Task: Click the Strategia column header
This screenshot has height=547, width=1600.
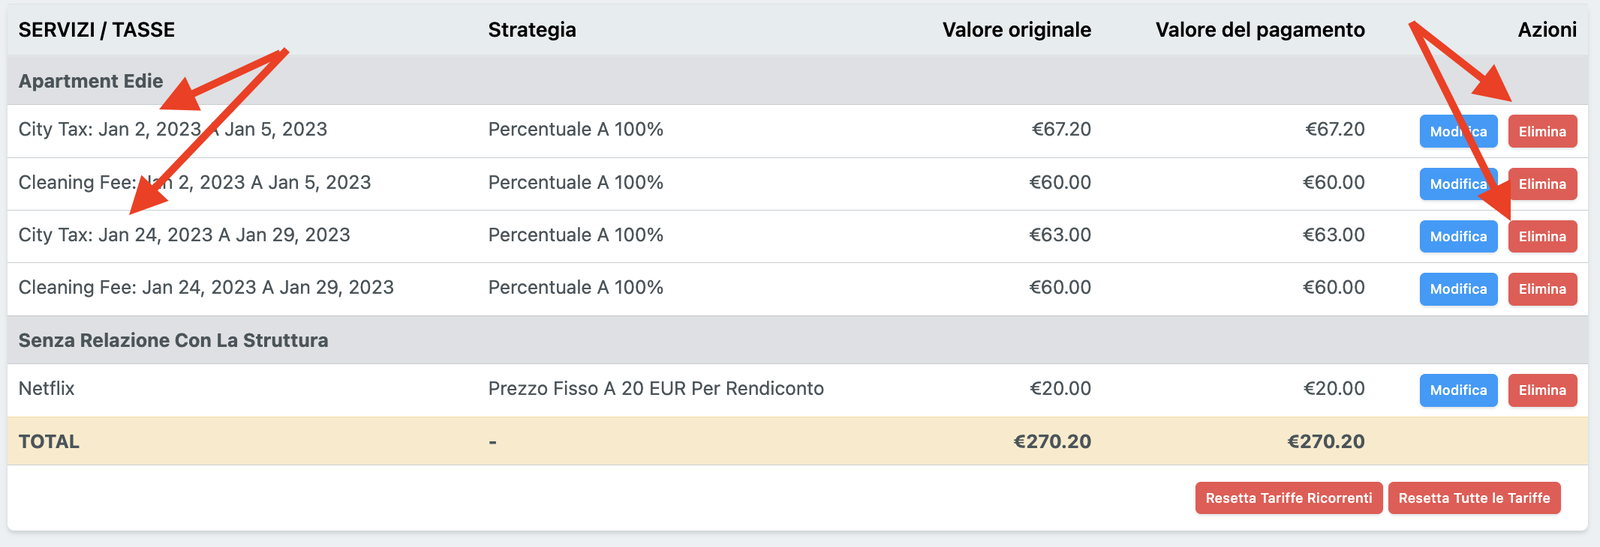Action: [532, 30]
